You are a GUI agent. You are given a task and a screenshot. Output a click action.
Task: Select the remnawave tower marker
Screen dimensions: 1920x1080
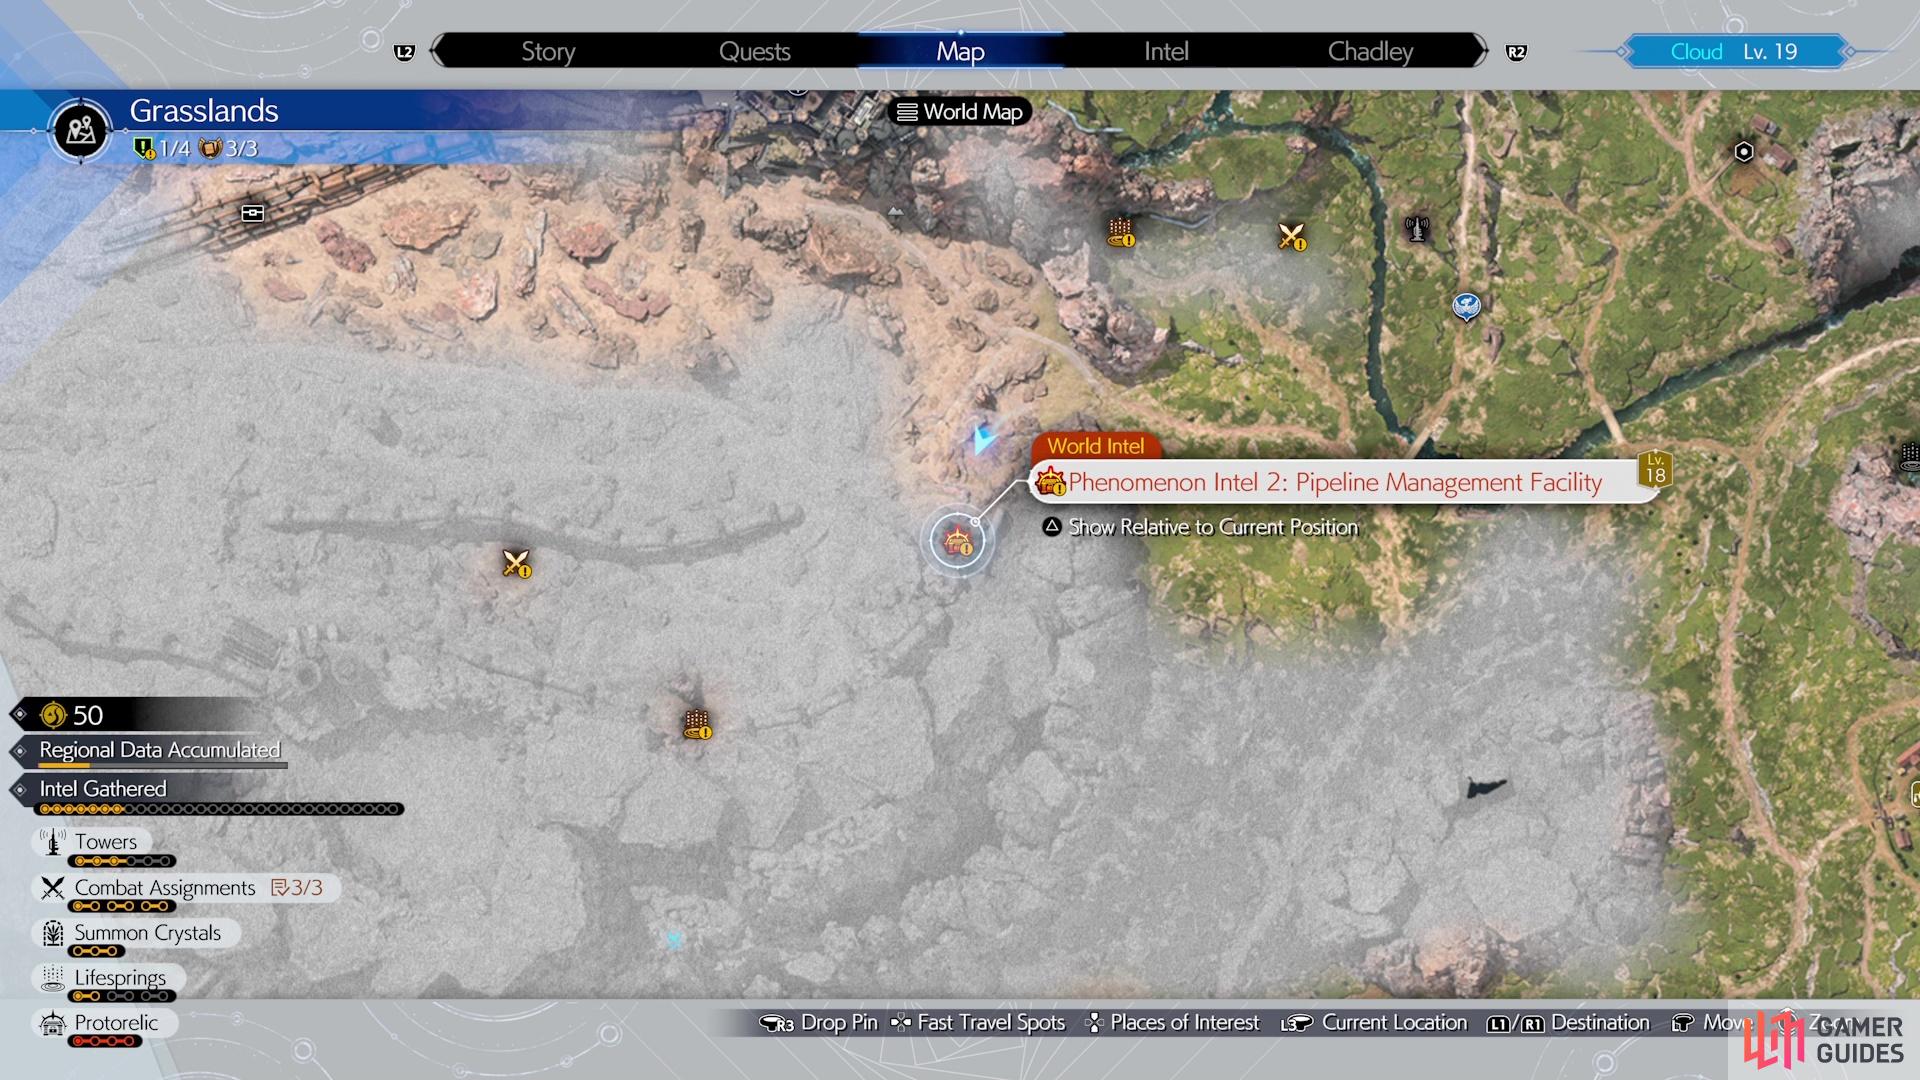click(1416, 229)
